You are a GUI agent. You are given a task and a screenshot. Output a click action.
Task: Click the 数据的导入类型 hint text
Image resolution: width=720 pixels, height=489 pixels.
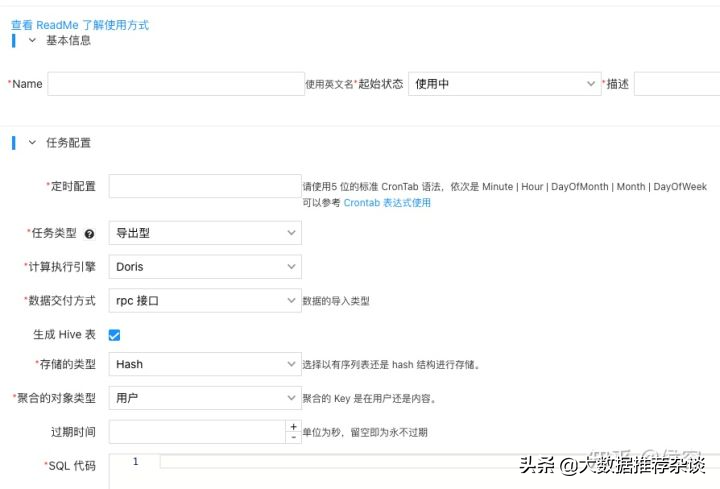336,301
